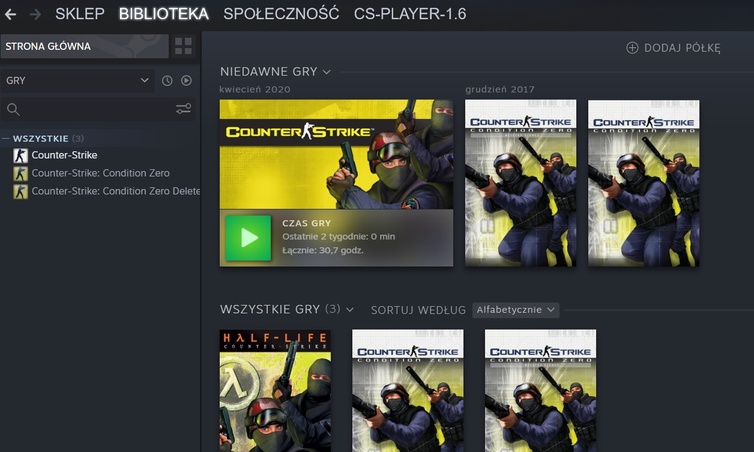754x452 pixels.
Task: Click the plus icon beside DODAJ PÓŁKĘ
Action: (x=632, y=48)
